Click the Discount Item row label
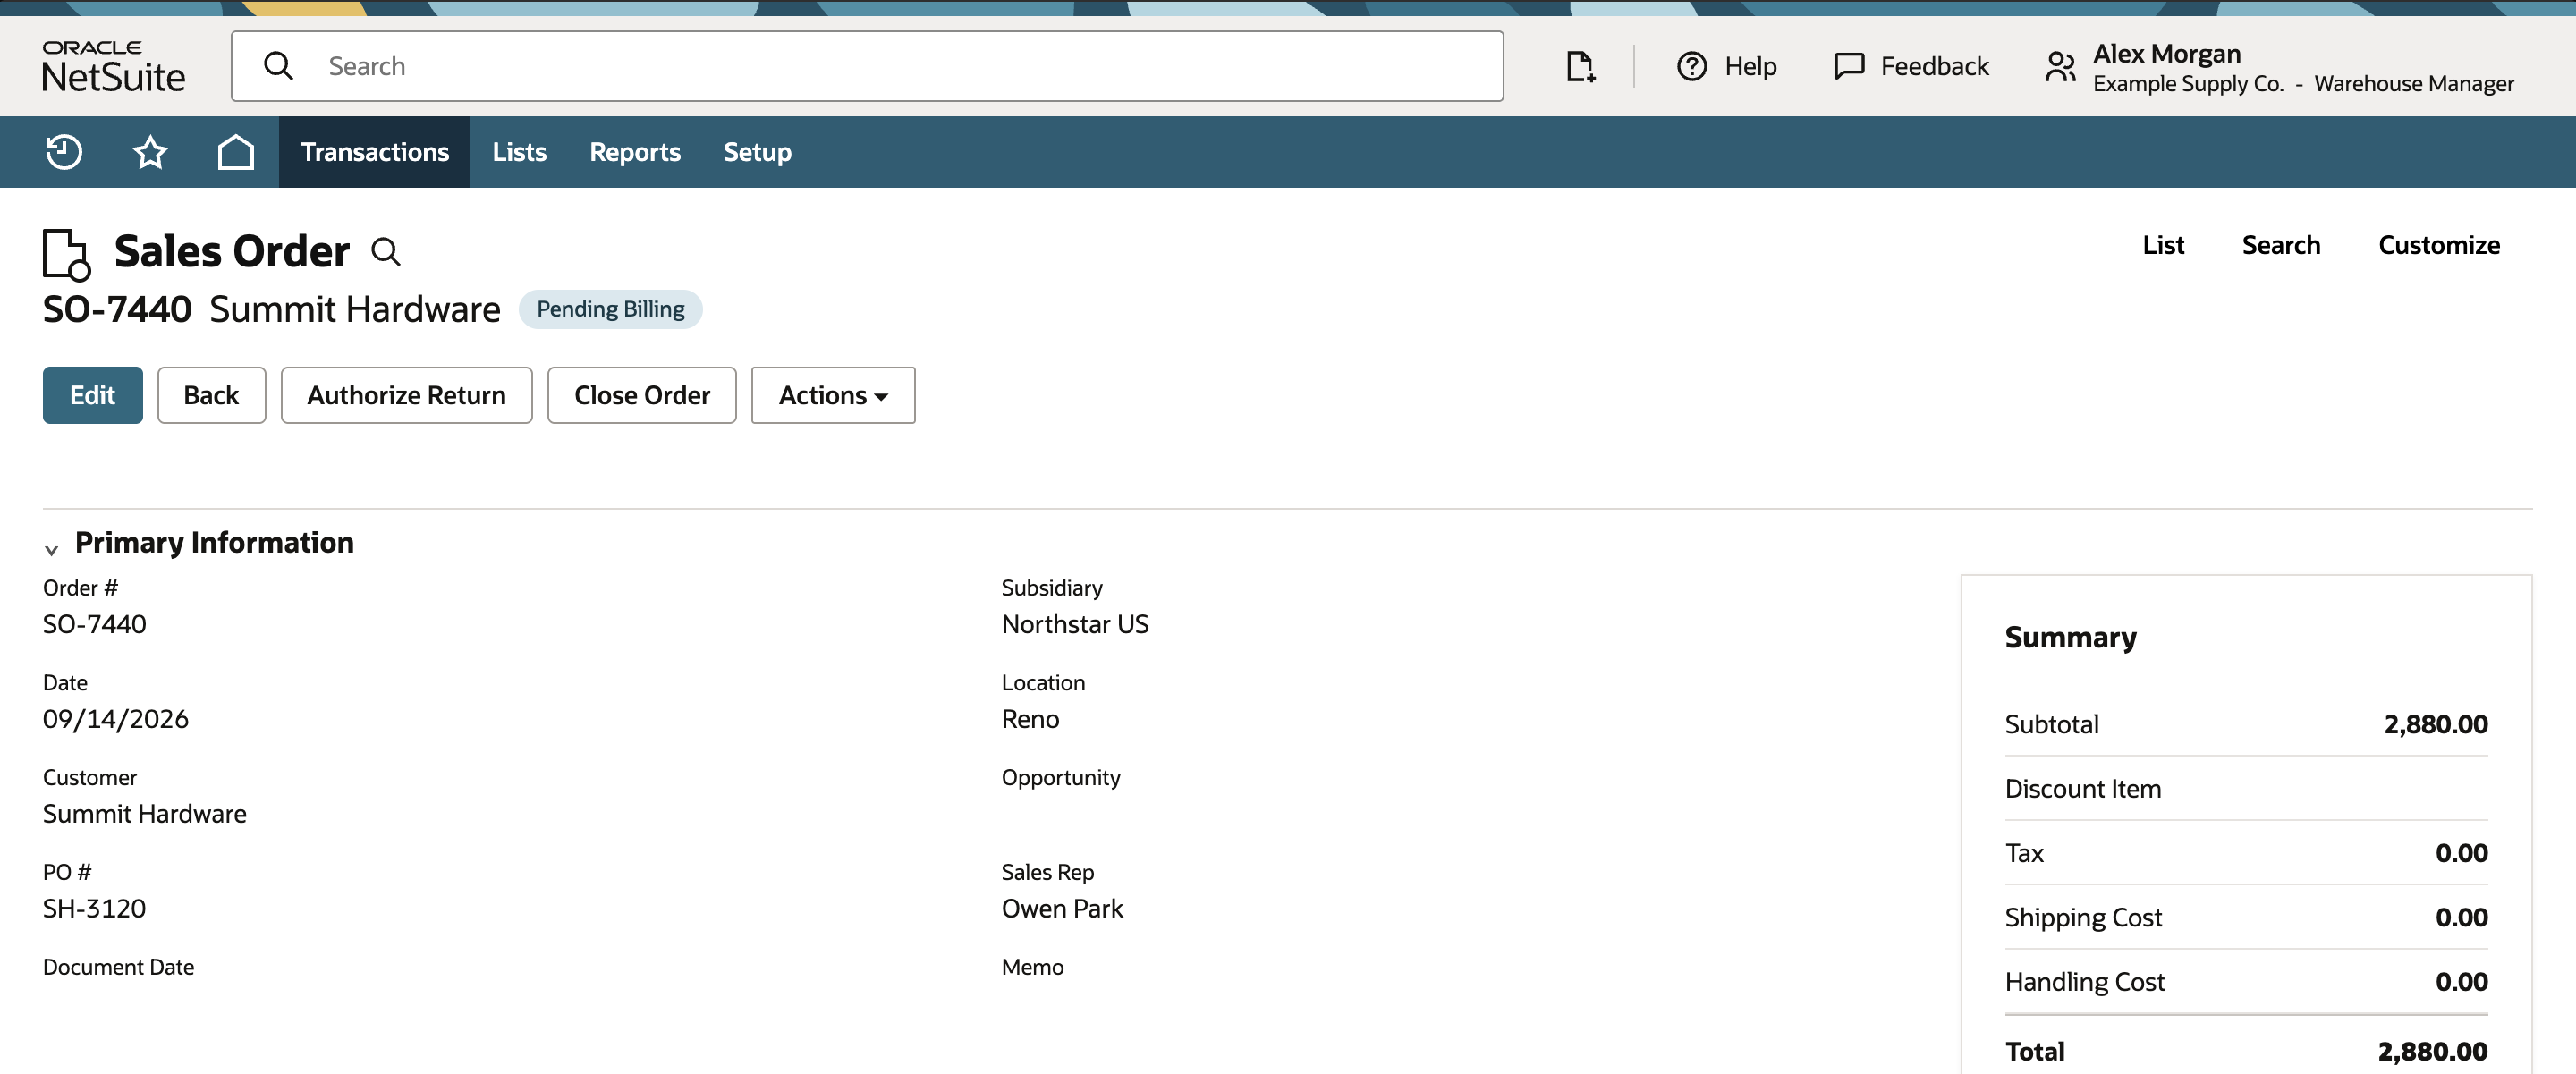Image resolution: width=2576 pixels, height=1074 pixels. (2082, 789)
